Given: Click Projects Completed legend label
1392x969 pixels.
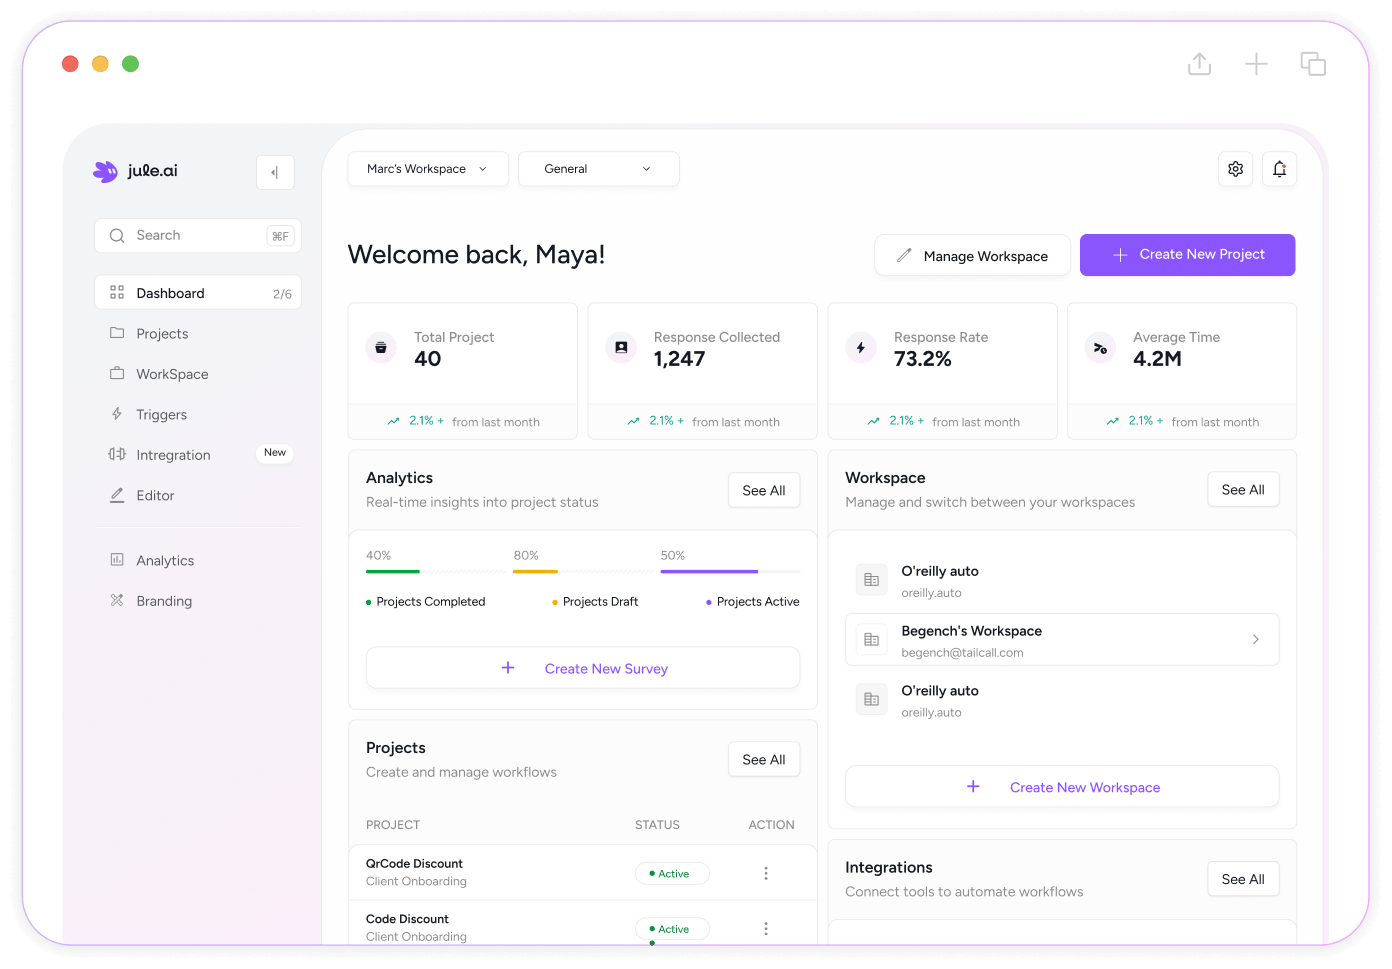Looking at the screenshot, I should [x=431, y=601].
